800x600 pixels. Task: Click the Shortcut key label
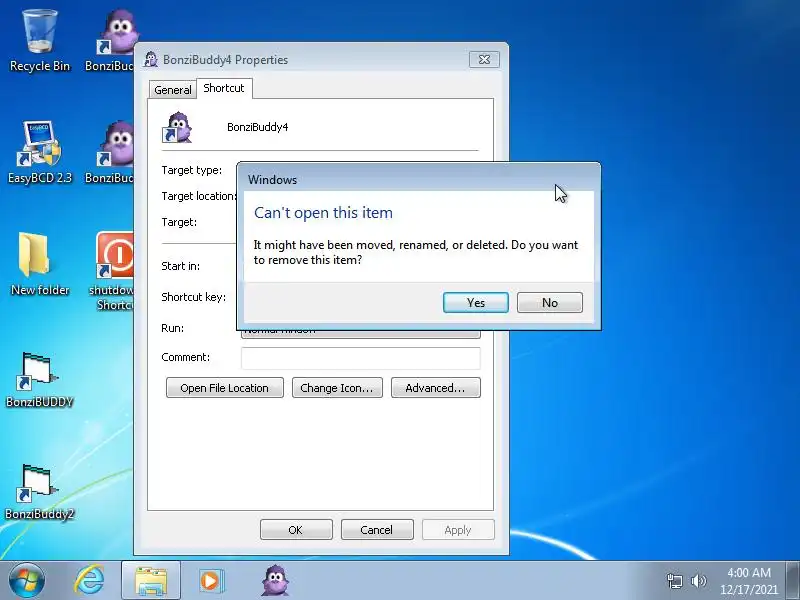click(x=193, y=297)
